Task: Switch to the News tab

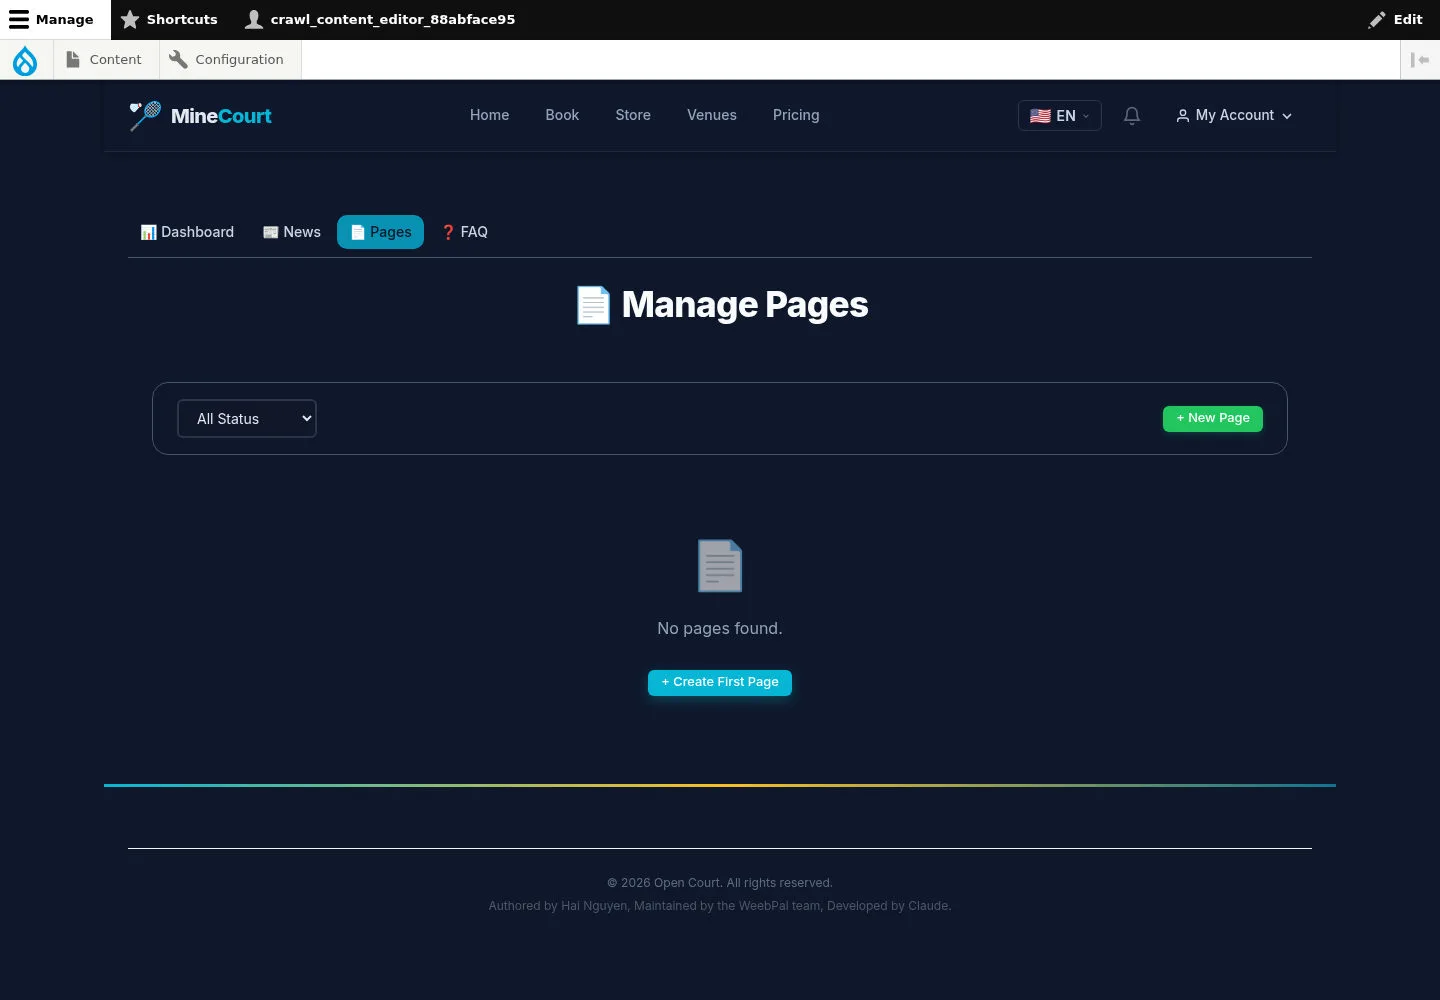Action: tap(291, 232)
